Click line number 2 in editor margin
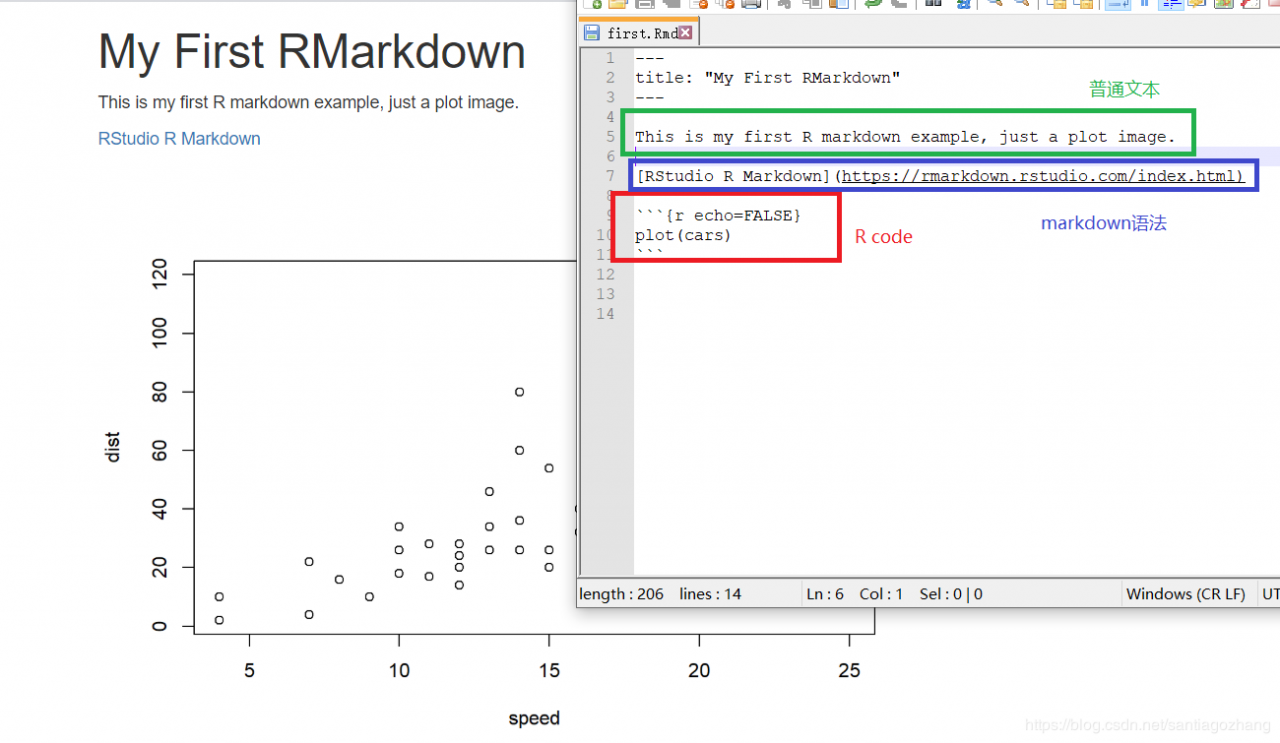This screenshot has height=743, width=1280. [610, 77]
